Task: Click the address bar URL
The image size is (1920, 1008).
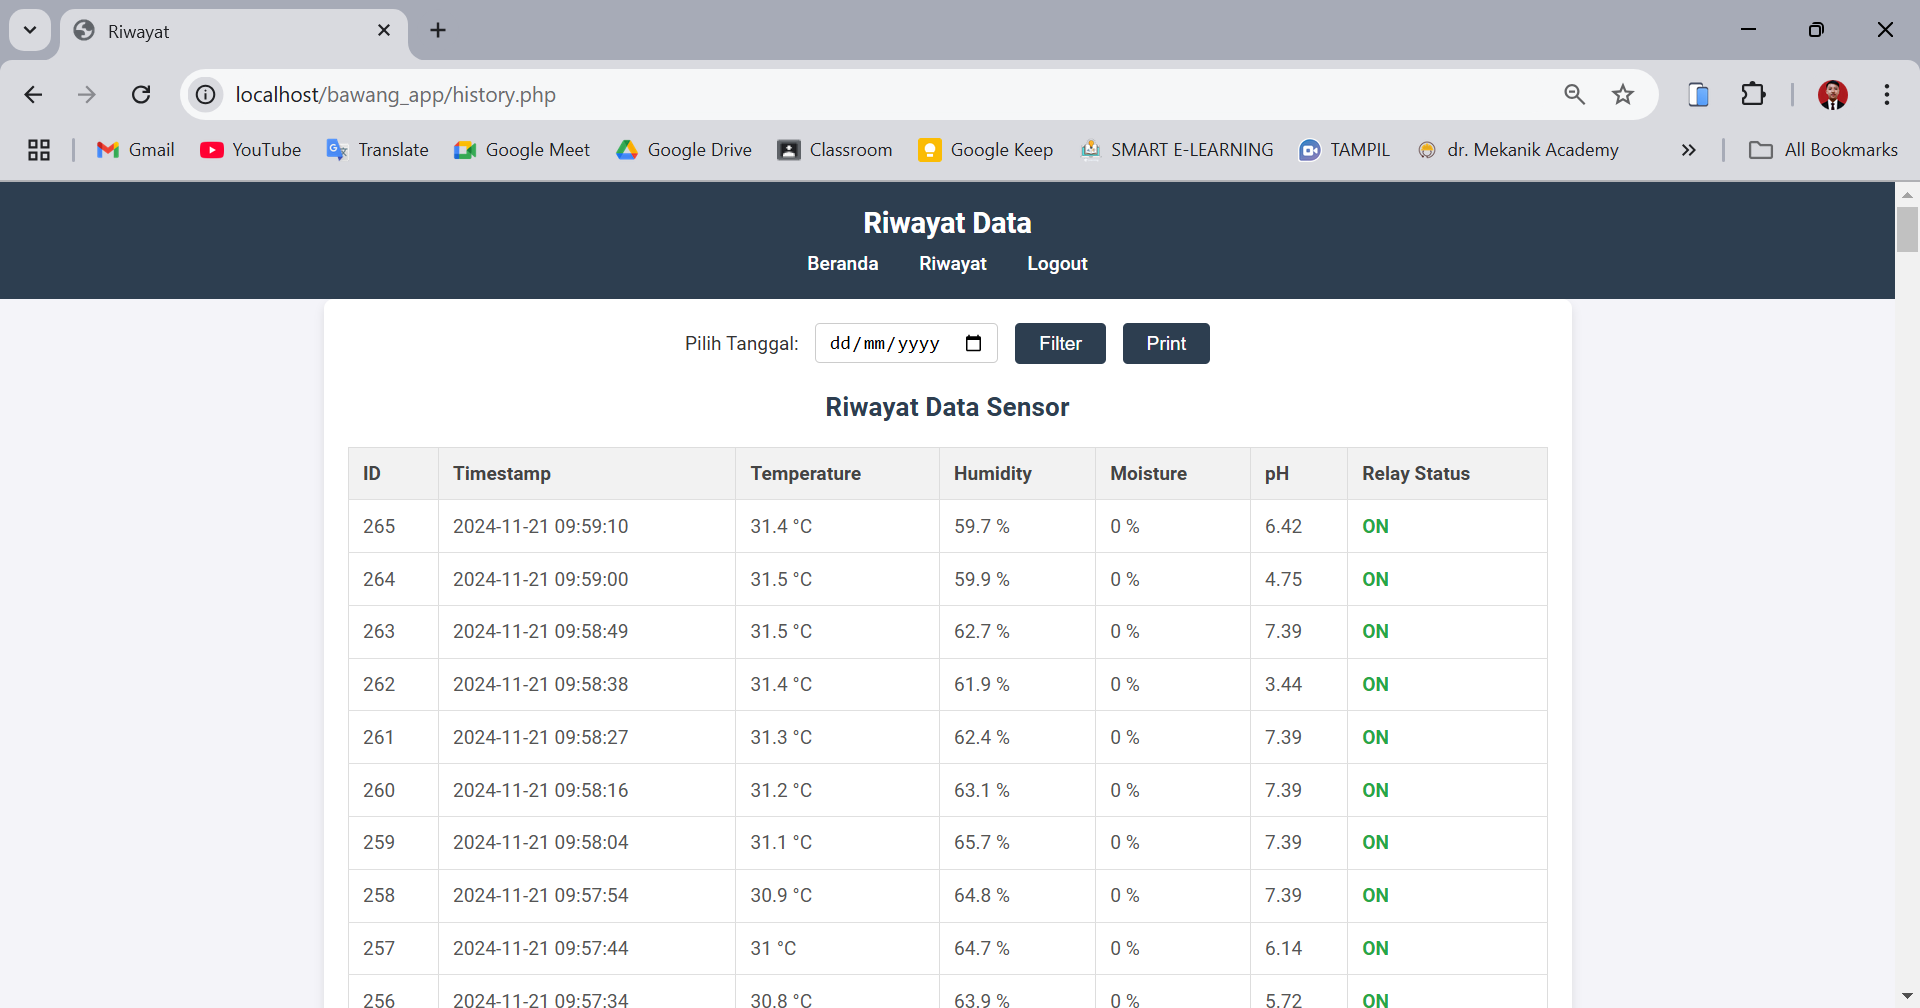Action: pos(395,95)
